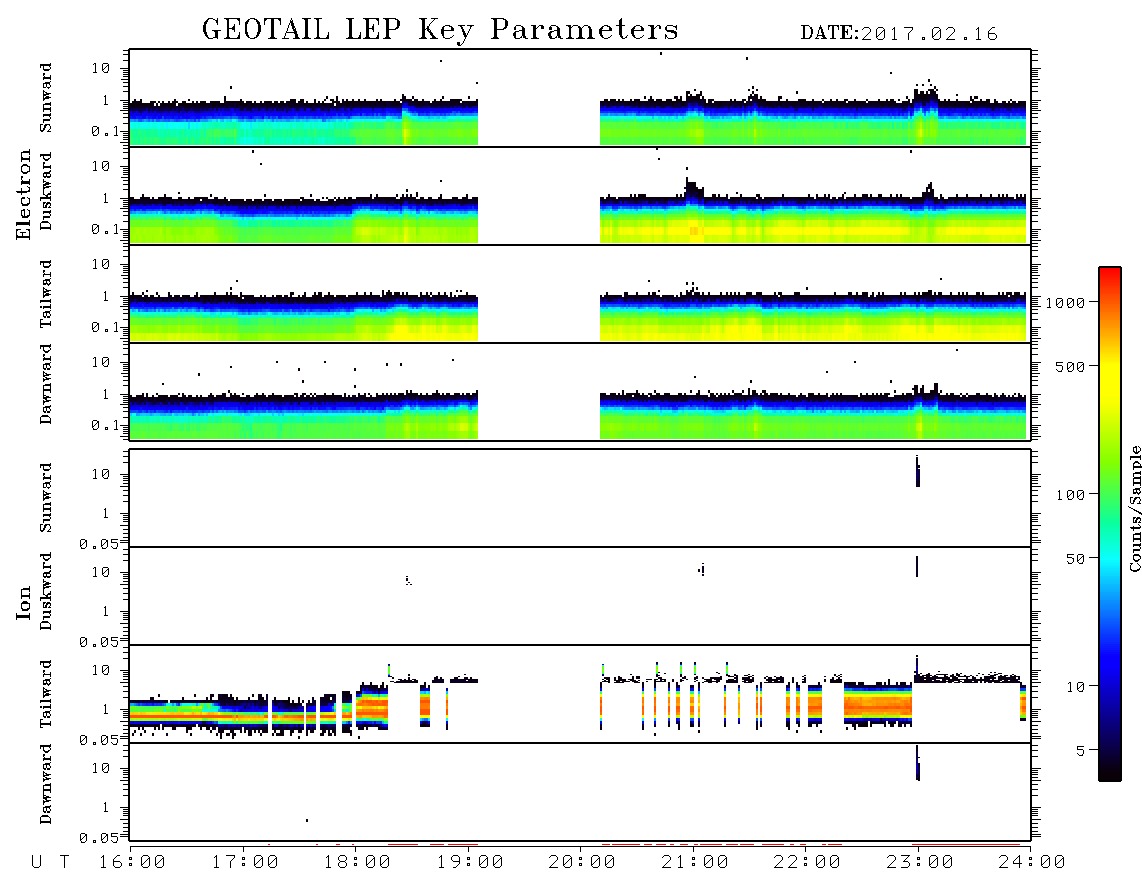Click the DATE:2017.02.16 label
1142x880 pixels.
899,34
